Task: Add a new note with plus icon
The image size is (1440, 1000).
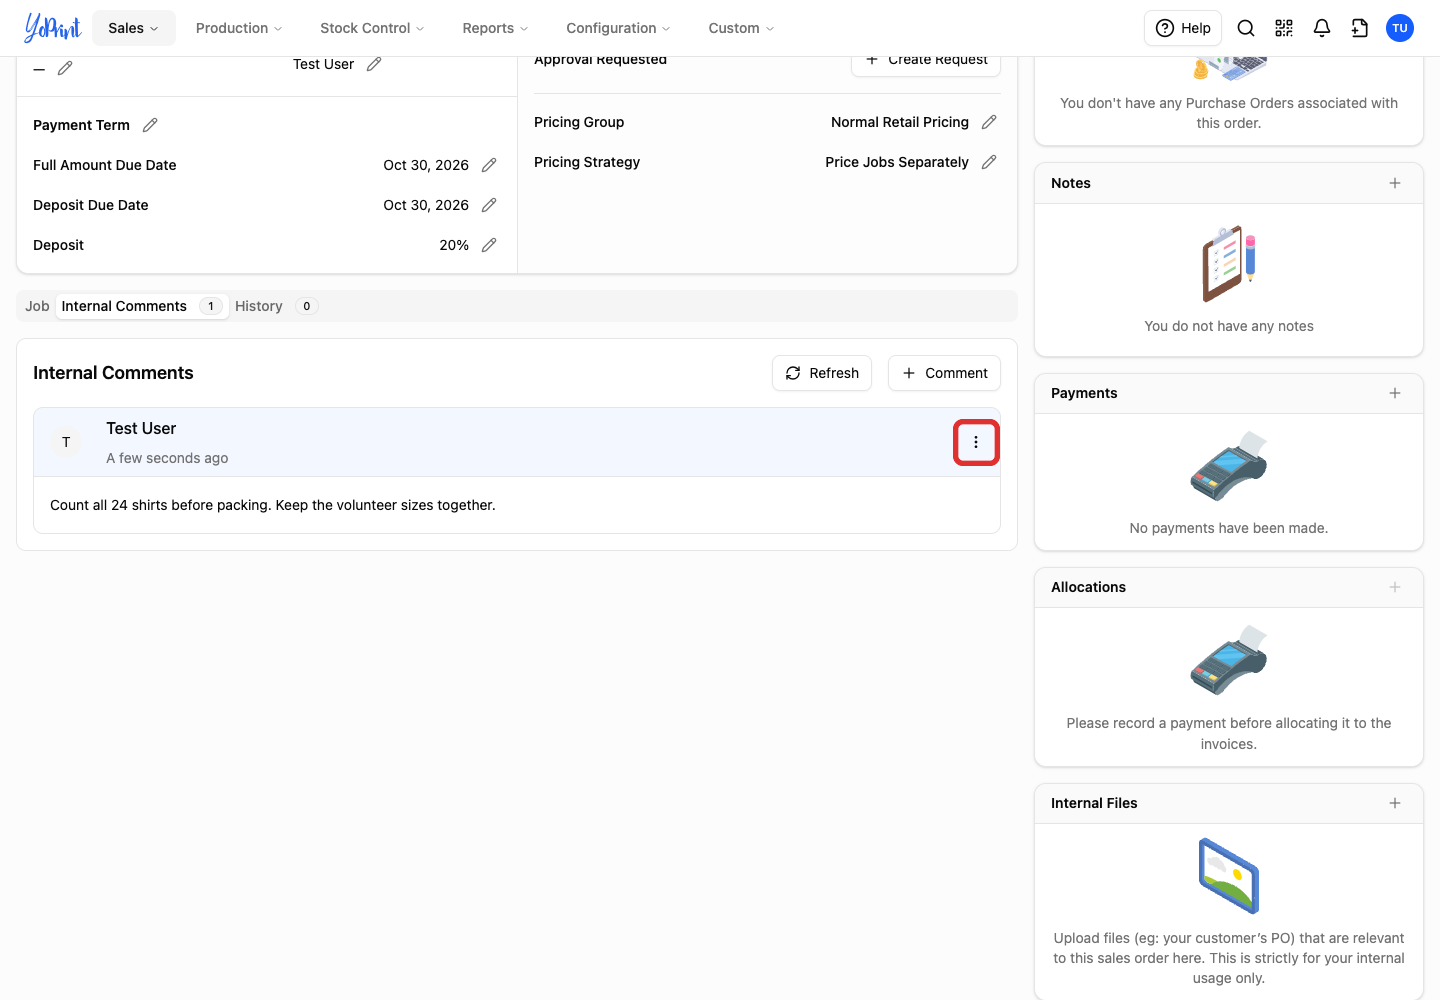Action: click(1395, 183)
